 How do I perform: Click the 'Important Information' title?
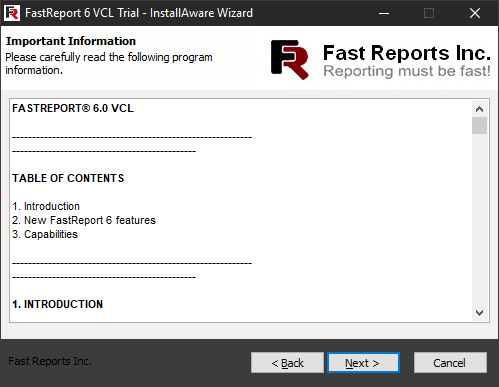71,41
